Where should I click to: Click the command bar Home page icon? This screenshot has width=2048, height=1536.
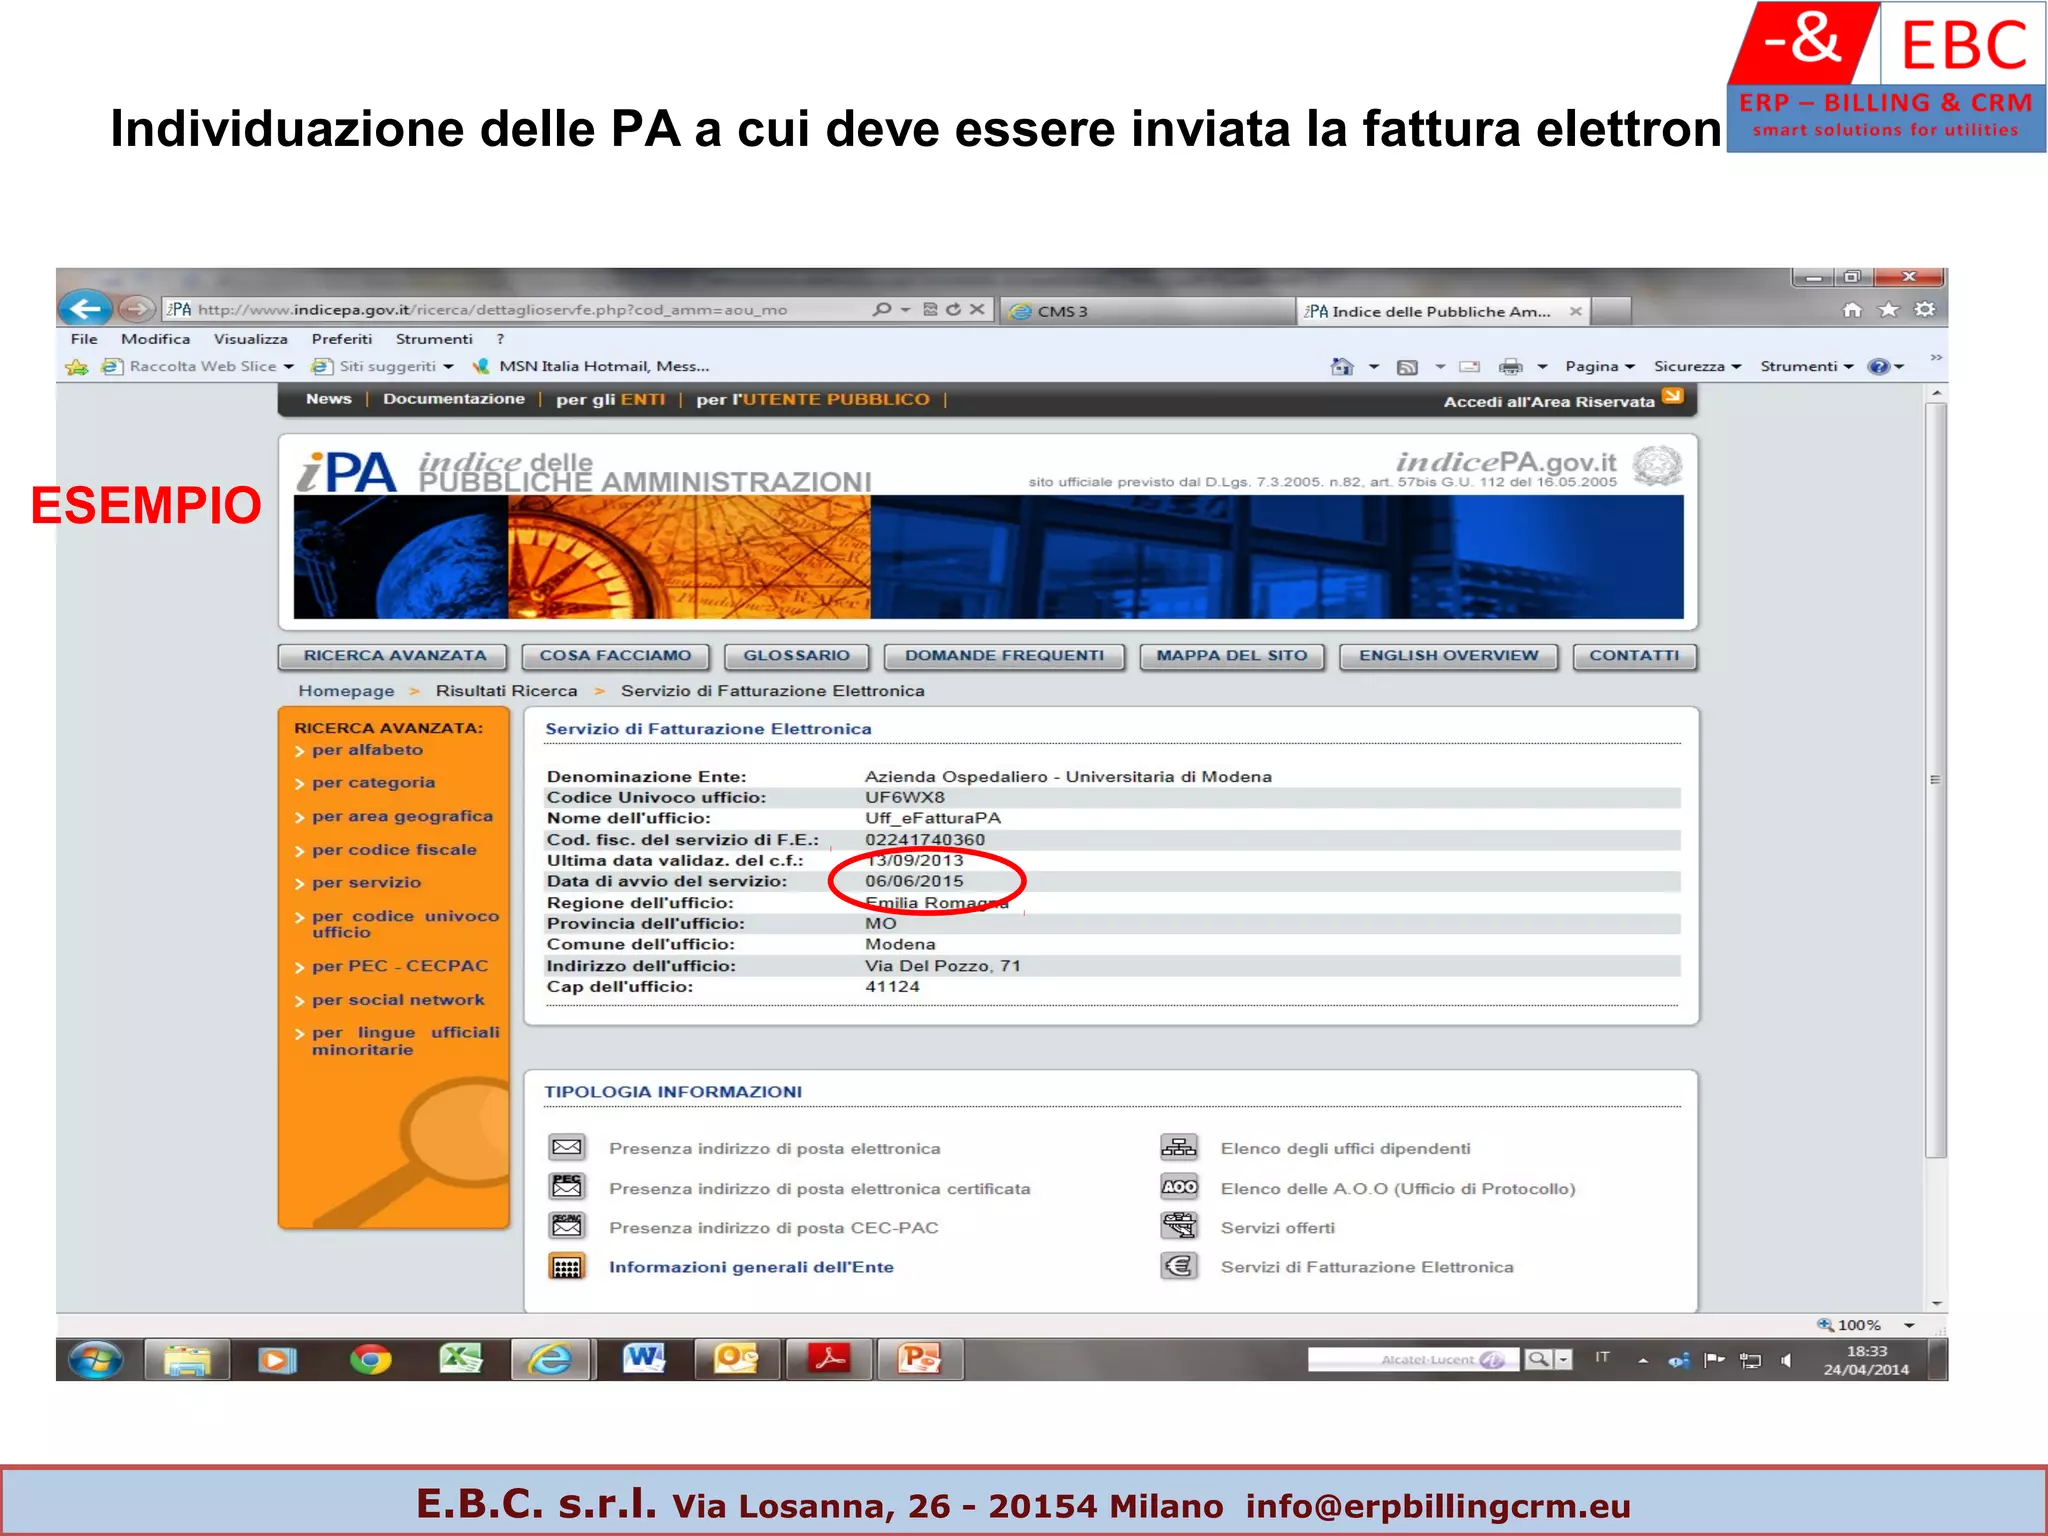coord(1342,367)
